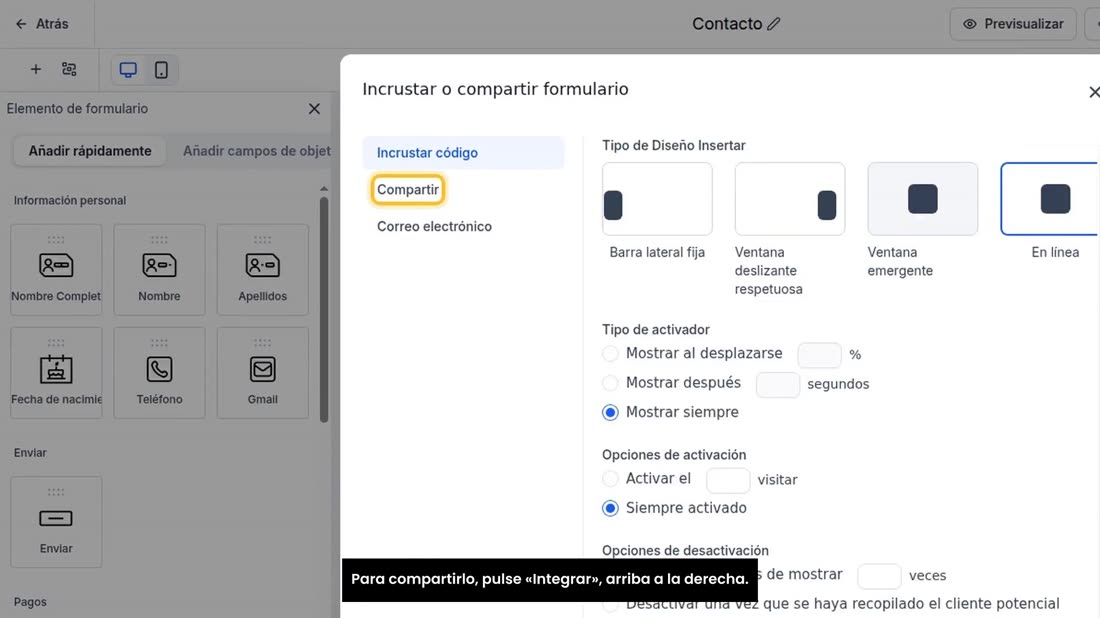
Task: Go back with the Atrás arrow
Action: coord(41,24)
